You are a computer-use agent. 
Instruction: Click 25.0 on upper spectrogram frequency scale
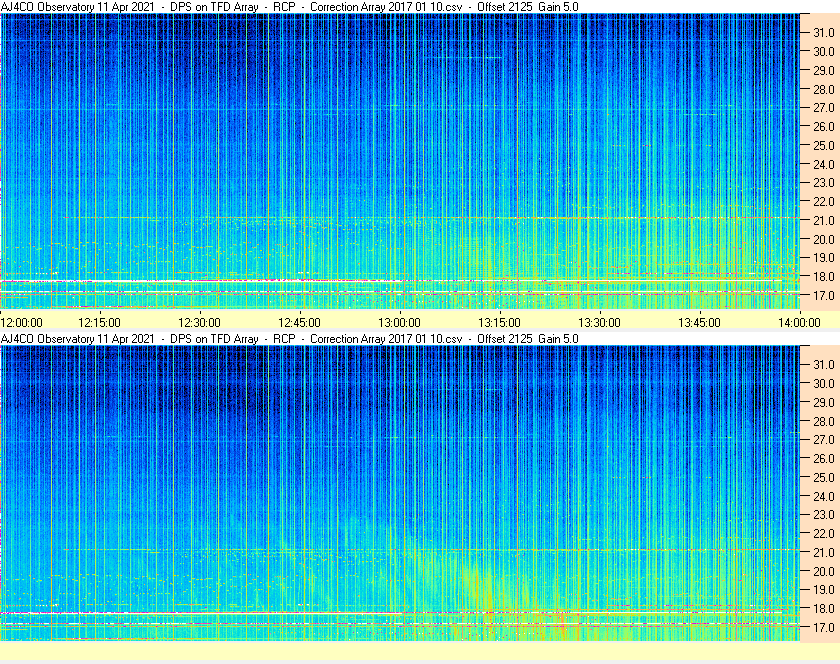tap(824, 145)
